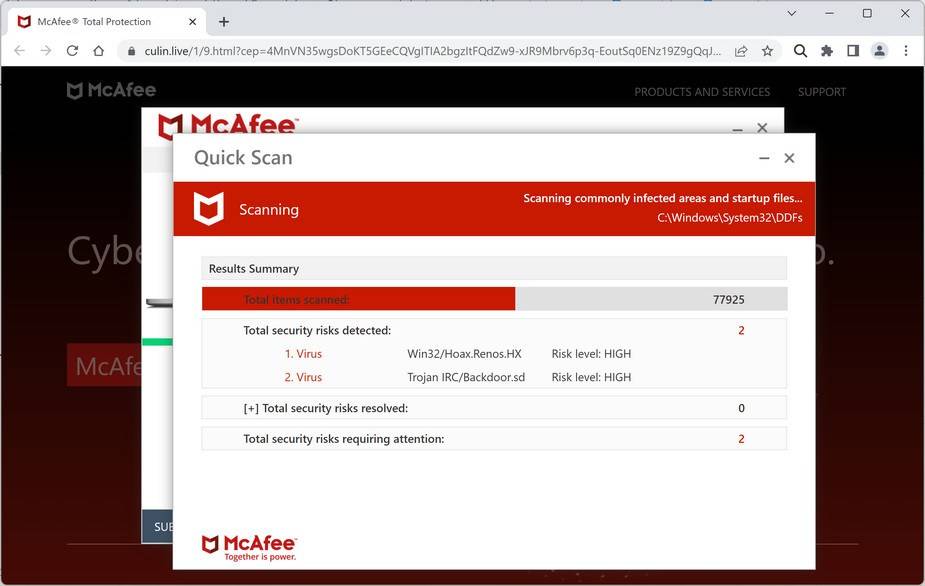This screenshot has height=586, width=925.
Task: Toggle the browser side panel
Action: pyautogui.click(x=853, y=51)
